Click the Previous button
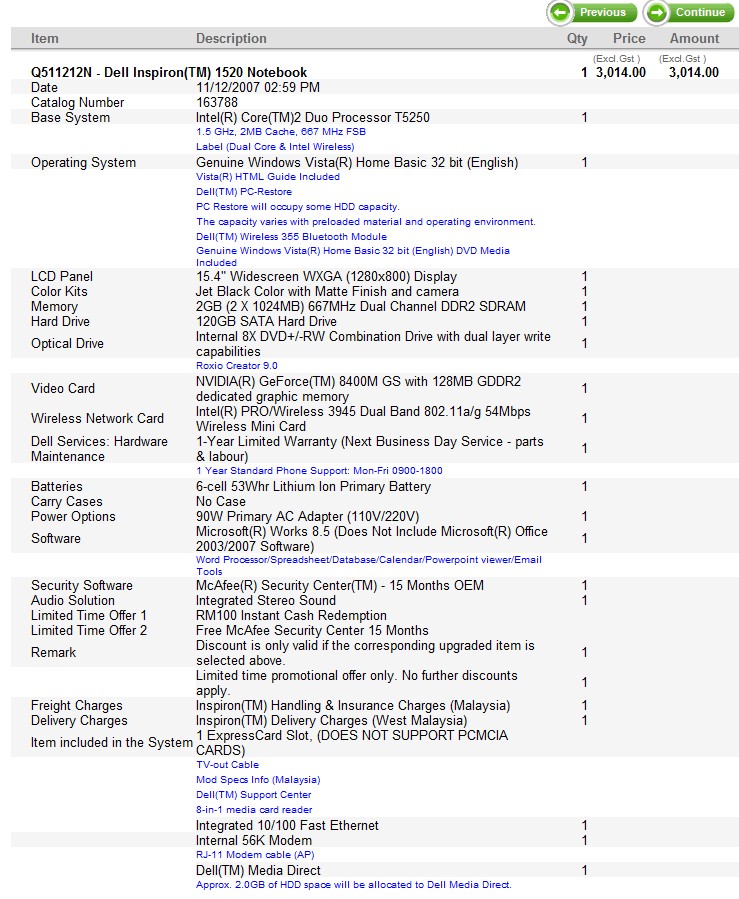Image resolution: width=739 pixels, height=899 pixels. point(592,13)
